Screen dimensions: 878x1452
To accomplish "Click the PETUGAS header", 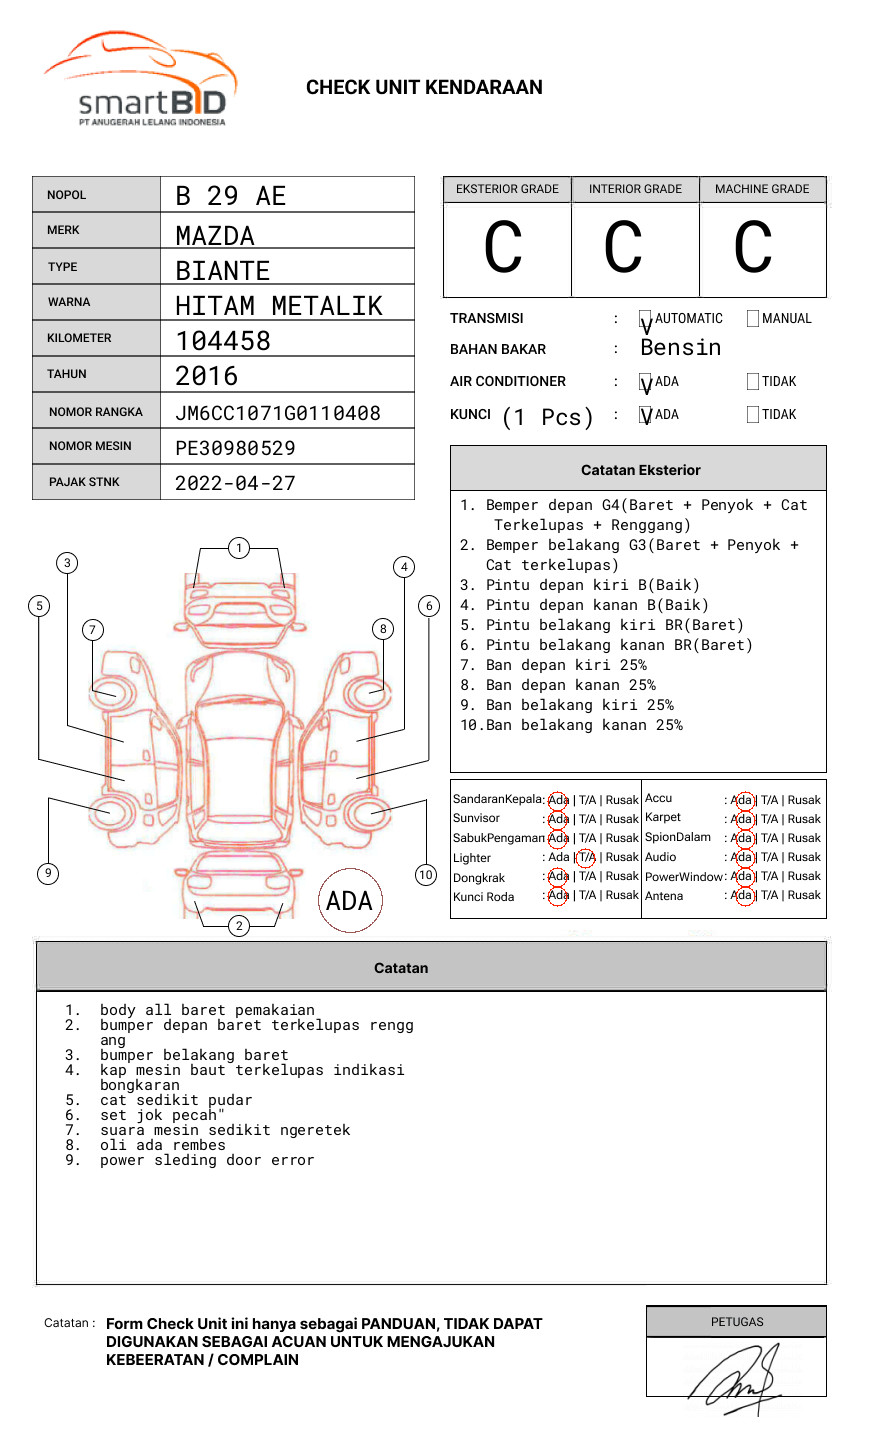I will (x=737, y=1322).
